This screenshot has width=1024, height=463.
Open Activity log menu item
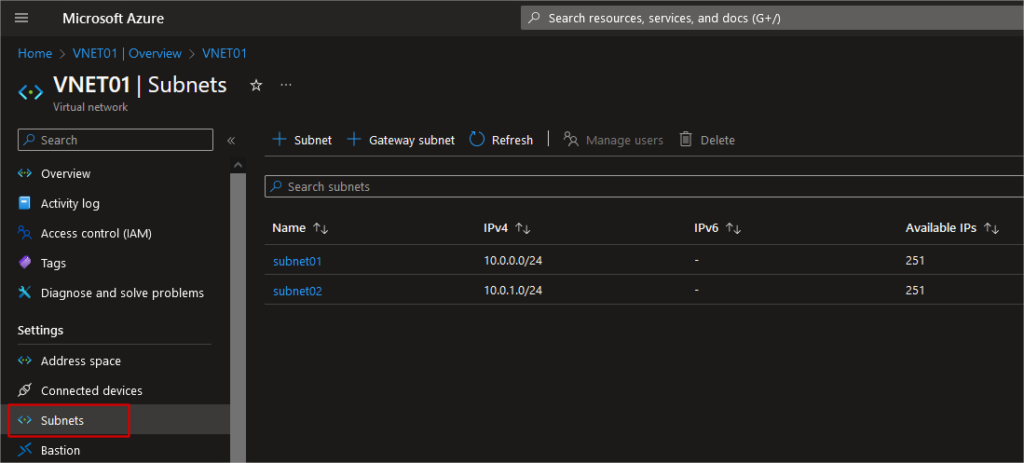click(x=70, y=204)
